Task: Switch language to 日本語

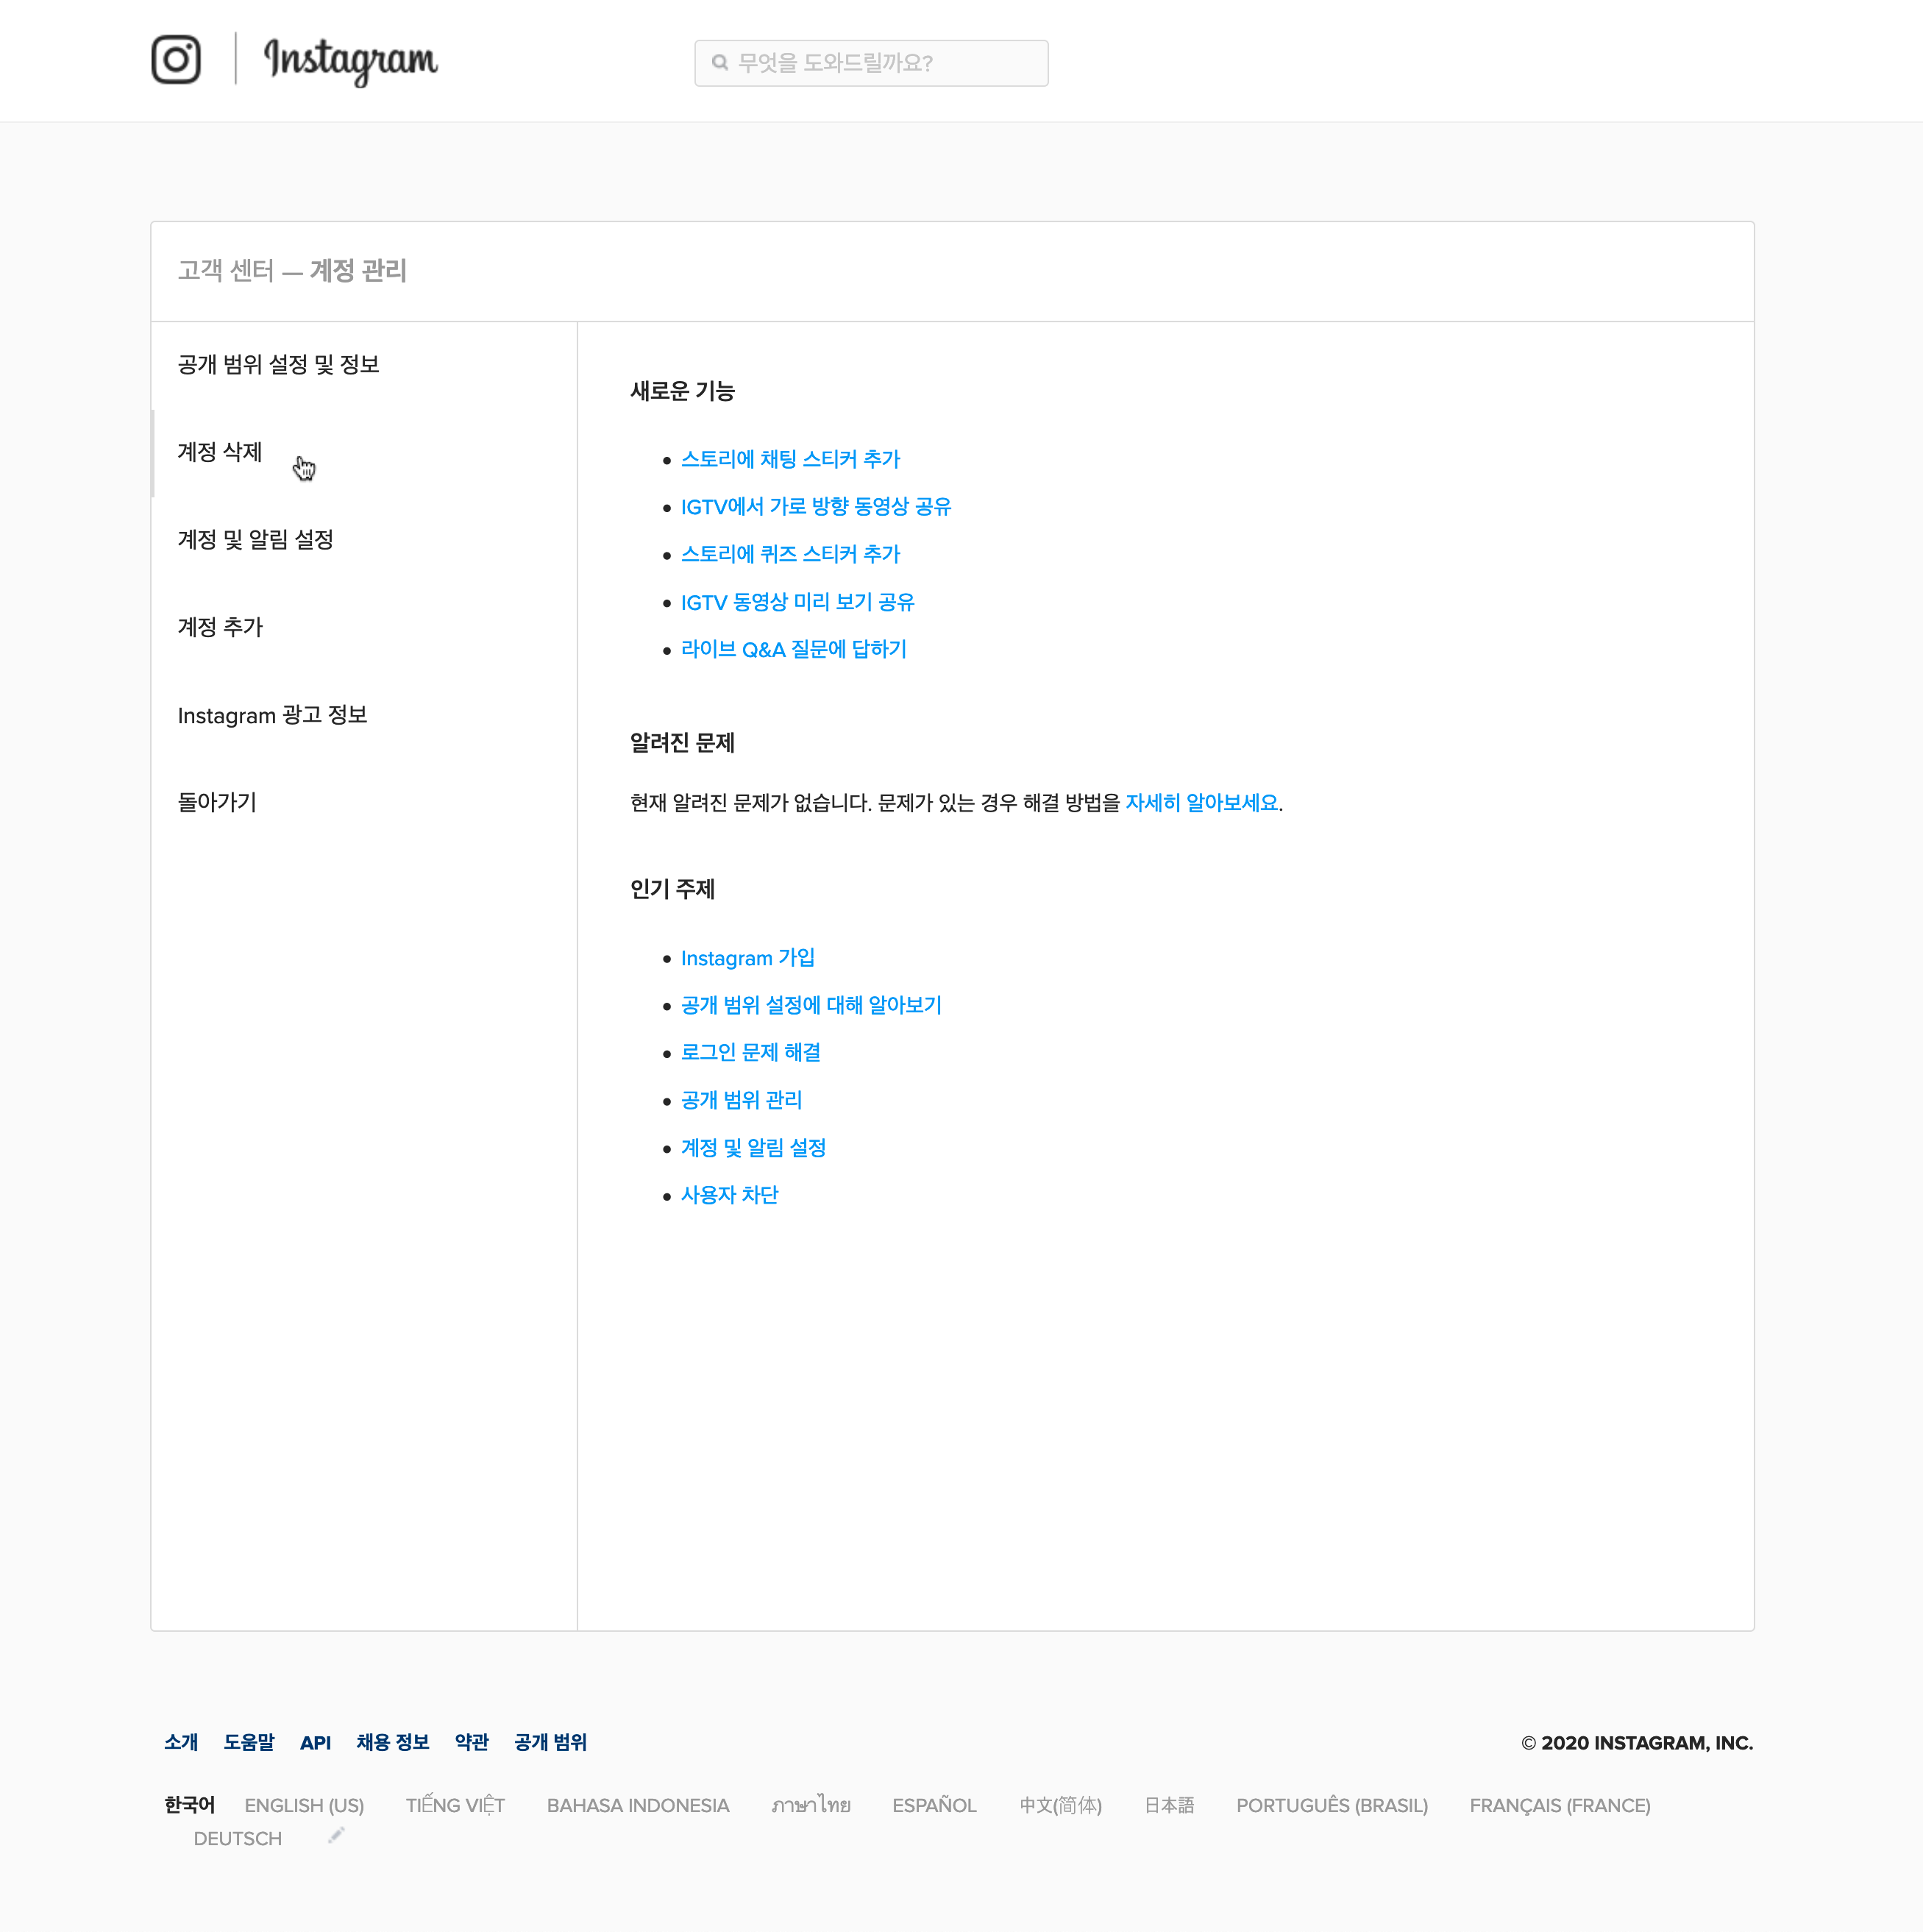Action: point(1169,1806)
